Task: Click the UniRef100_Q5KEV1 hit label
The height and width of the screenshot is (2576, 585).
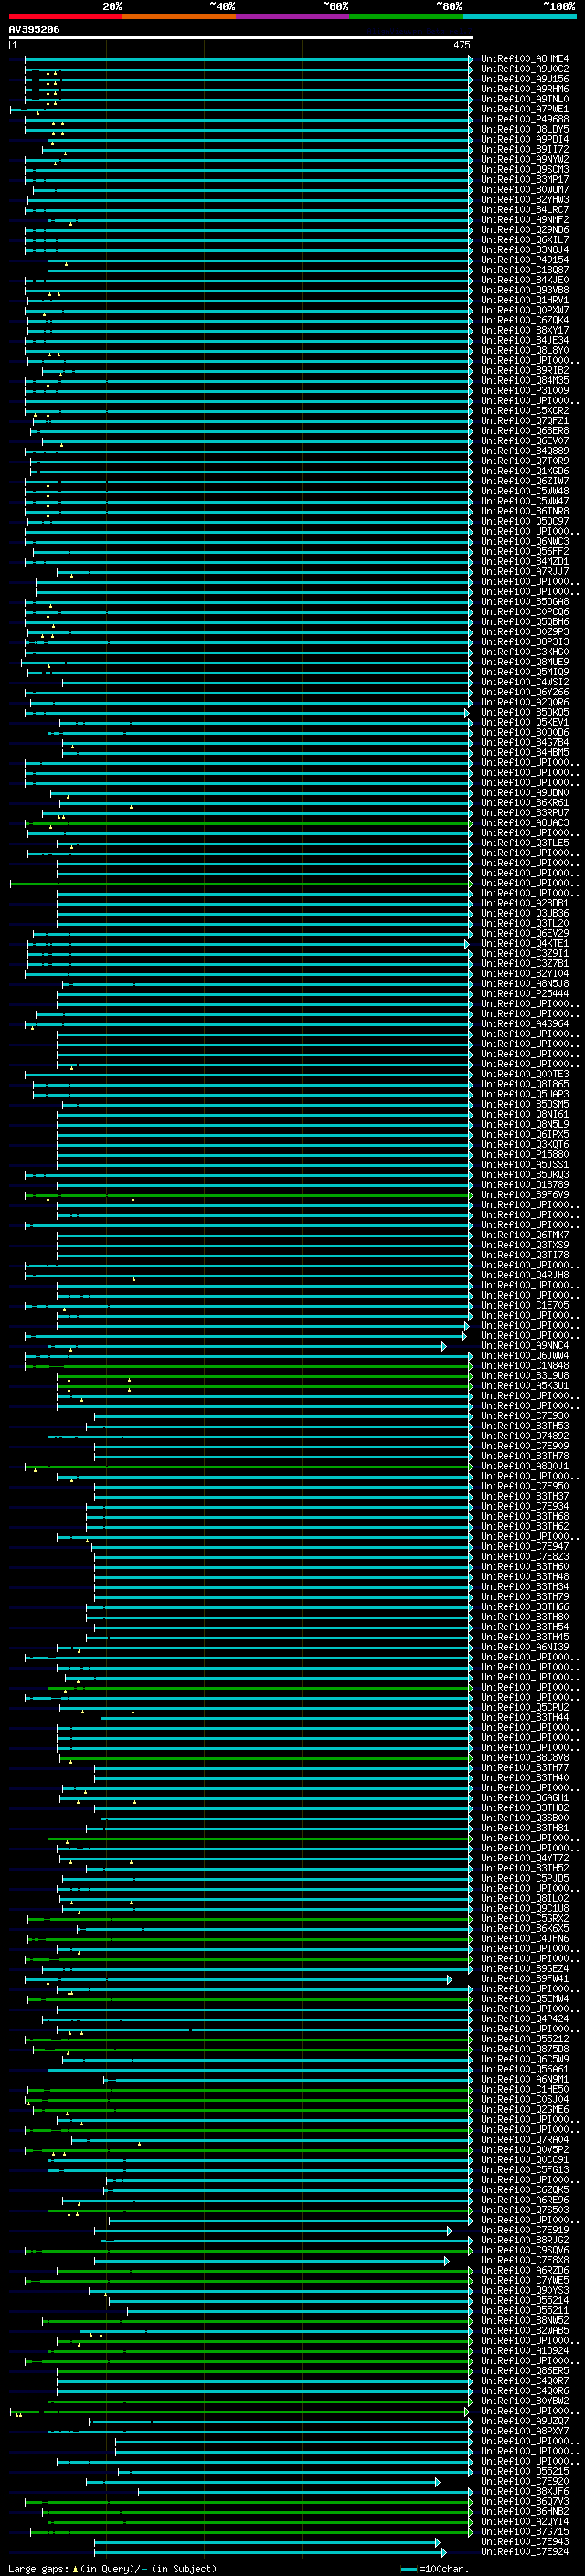Action: (x=525, y=722)
